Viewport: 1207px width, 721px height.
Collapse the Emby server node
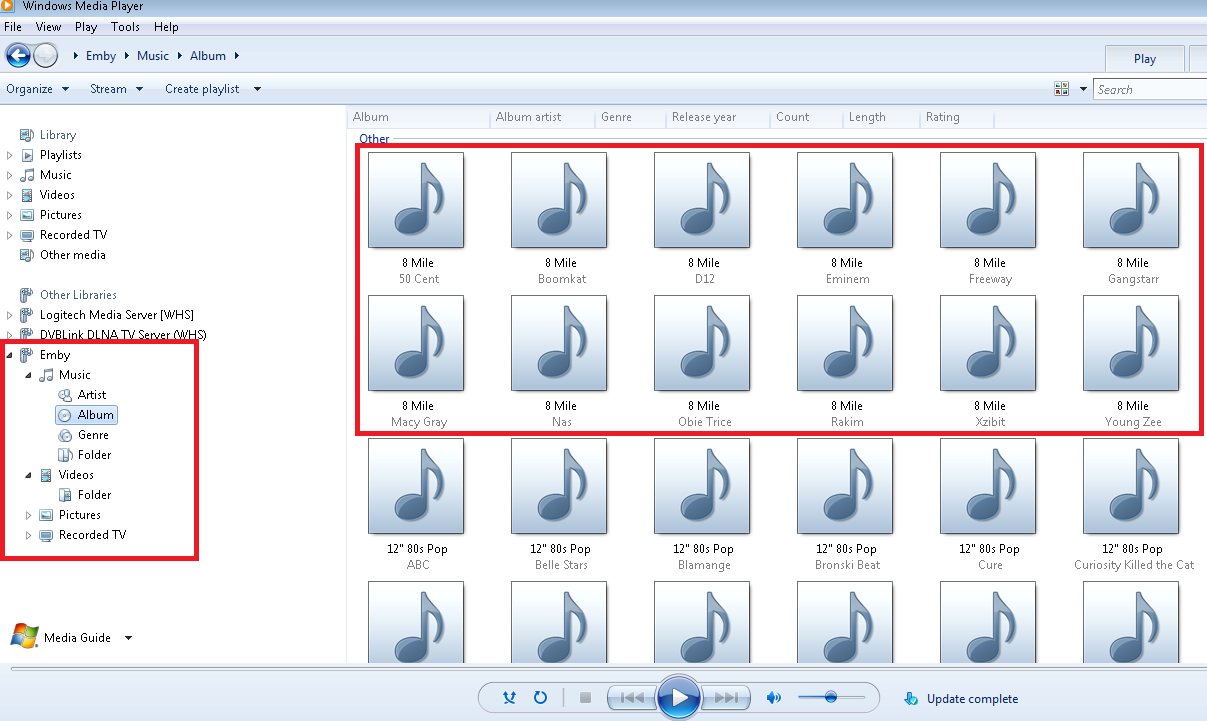[x=10, y=355]
